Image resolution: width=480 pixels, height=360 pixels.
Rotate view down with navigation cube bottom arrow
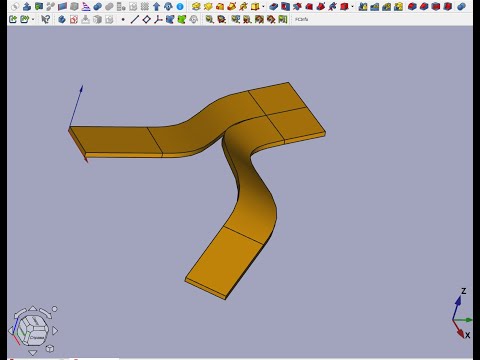coord(33,353)
